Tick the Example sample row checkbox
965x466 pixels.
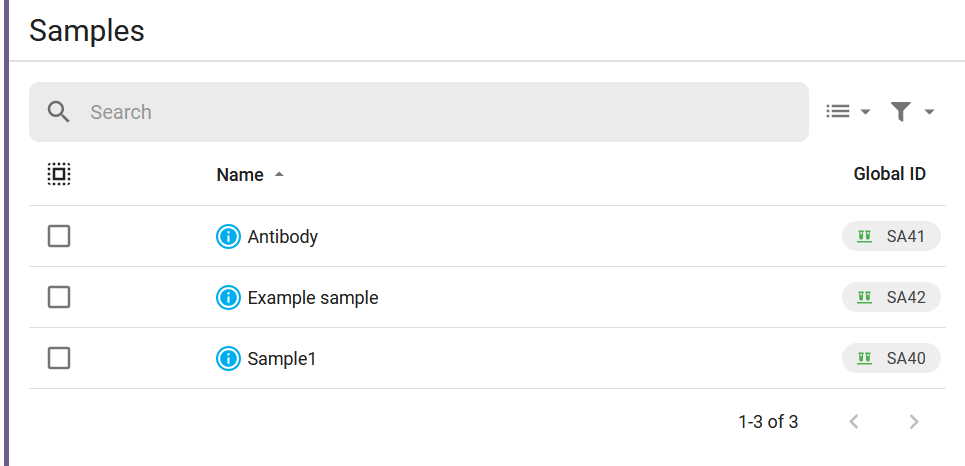click(59, 297)
